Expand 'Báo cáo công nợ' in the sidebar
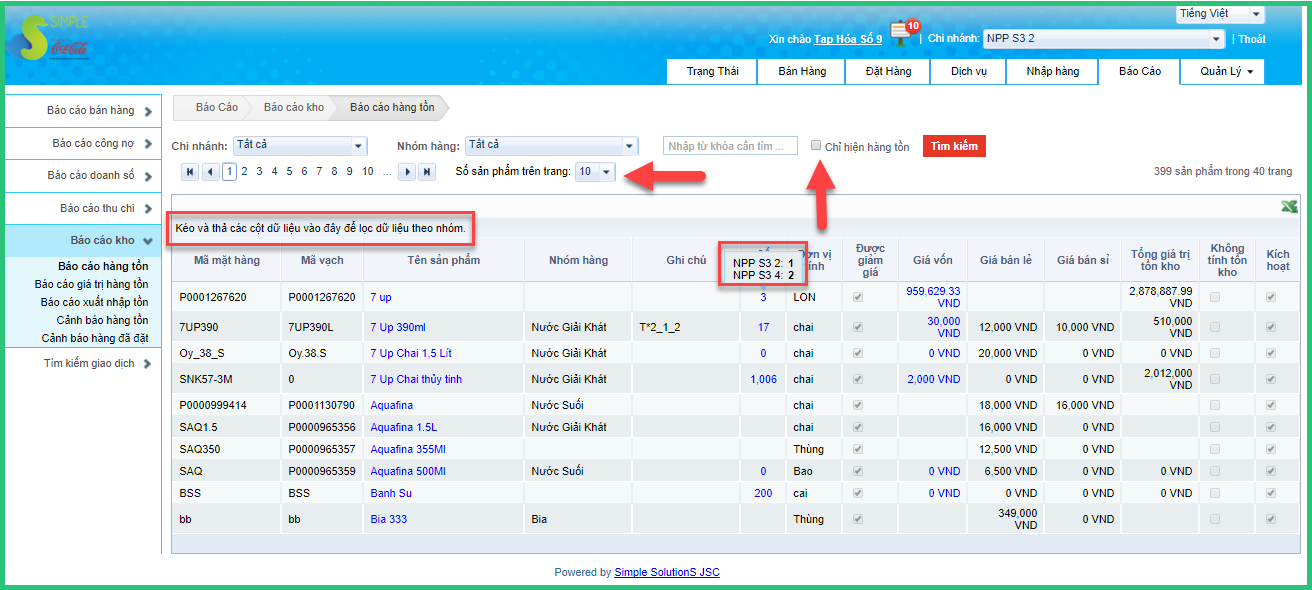 [x=83, y=144]
